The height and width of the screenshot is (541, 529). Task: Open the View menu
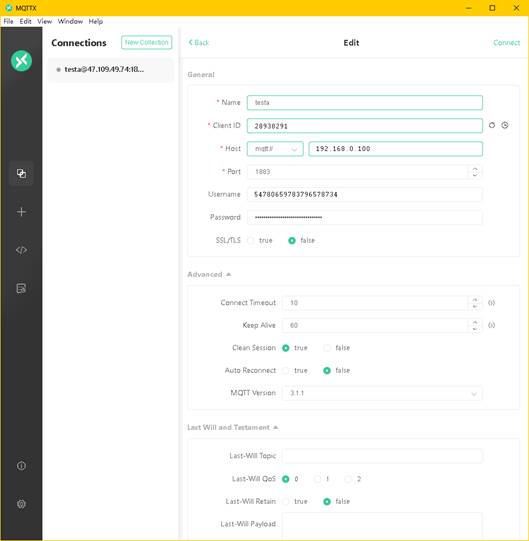(45, 21)
